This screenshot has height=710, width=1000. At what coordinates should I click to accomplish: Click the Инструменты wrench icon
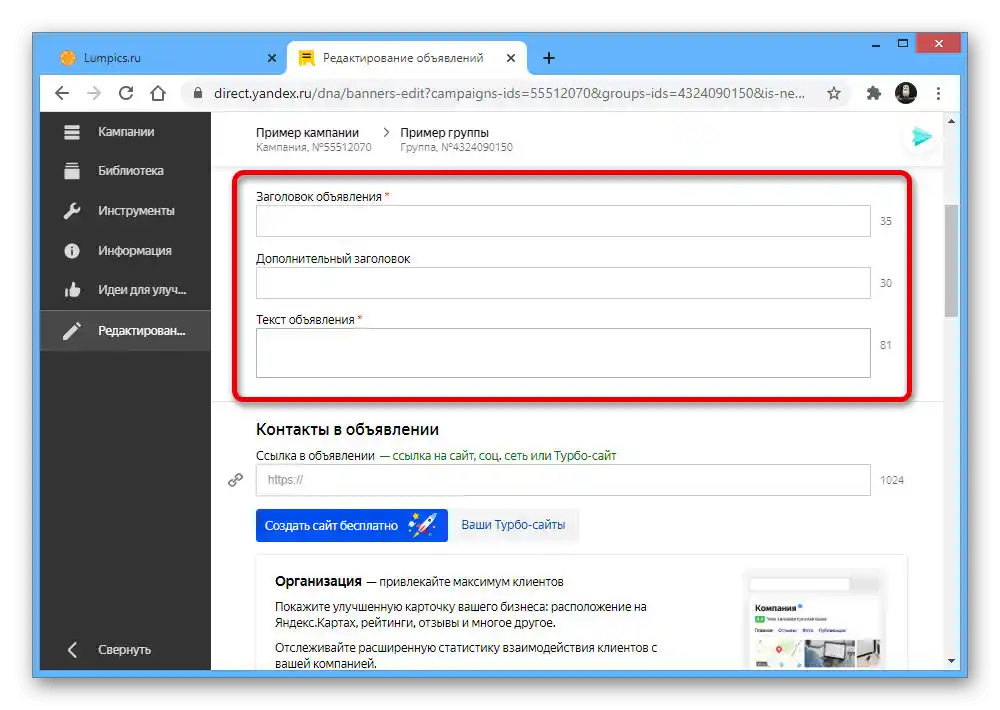[x=72, y=211]
